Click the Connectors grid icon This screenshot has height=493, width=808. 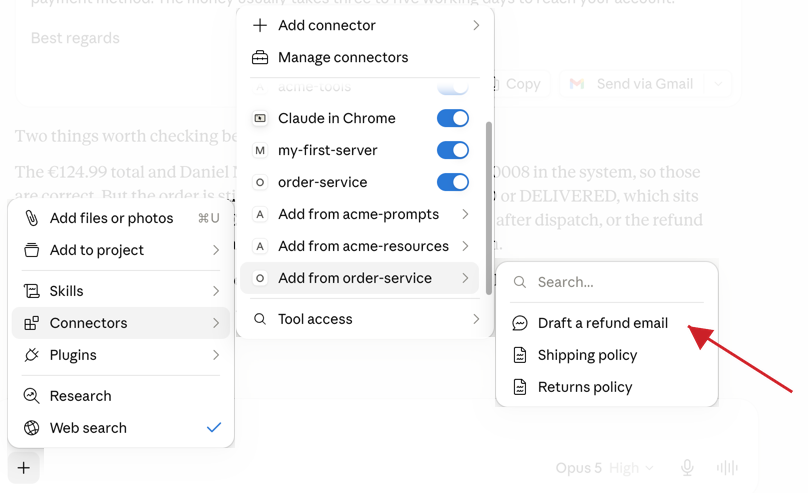click(31, 323)
